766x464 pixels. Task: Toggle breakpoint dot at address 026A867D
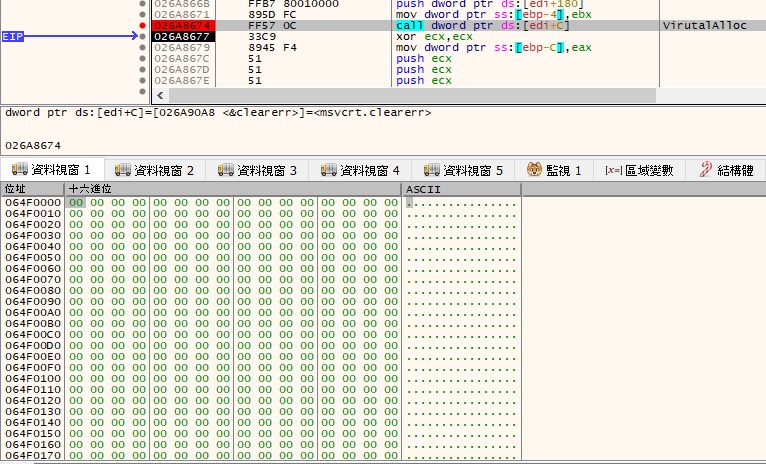pos(142,69)
